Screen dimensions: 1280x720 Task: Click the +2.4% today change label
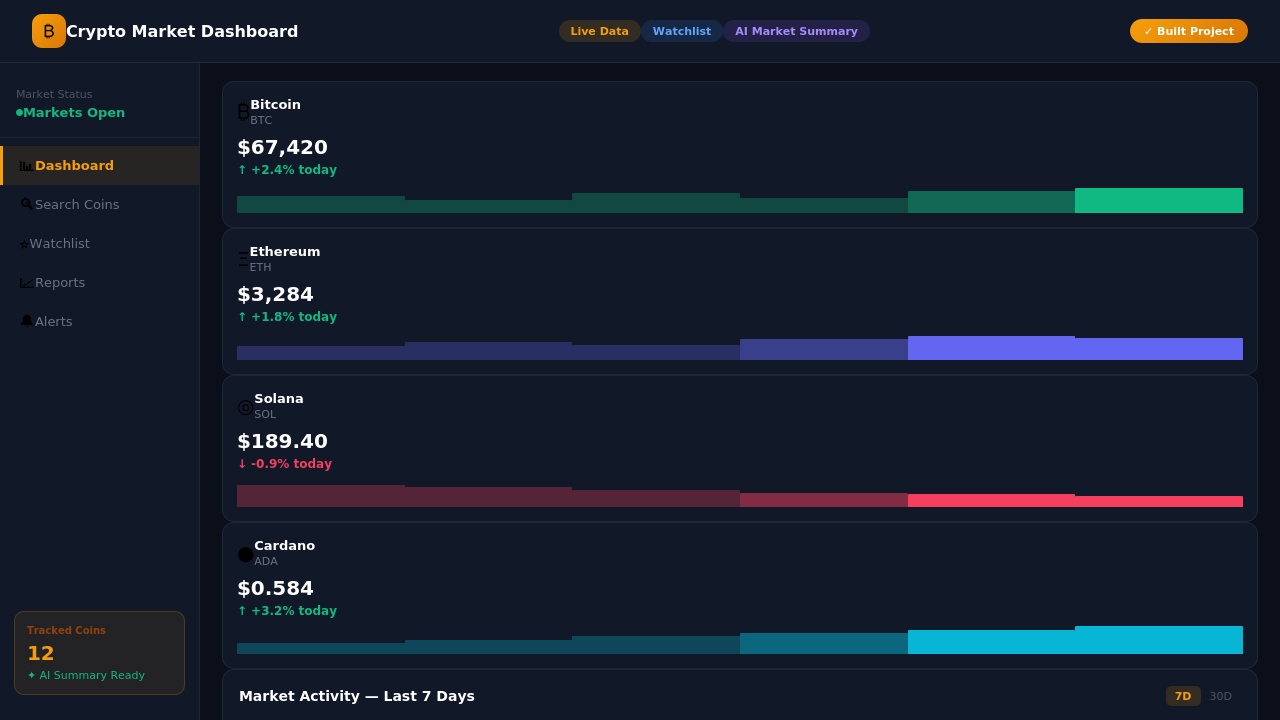287,170
